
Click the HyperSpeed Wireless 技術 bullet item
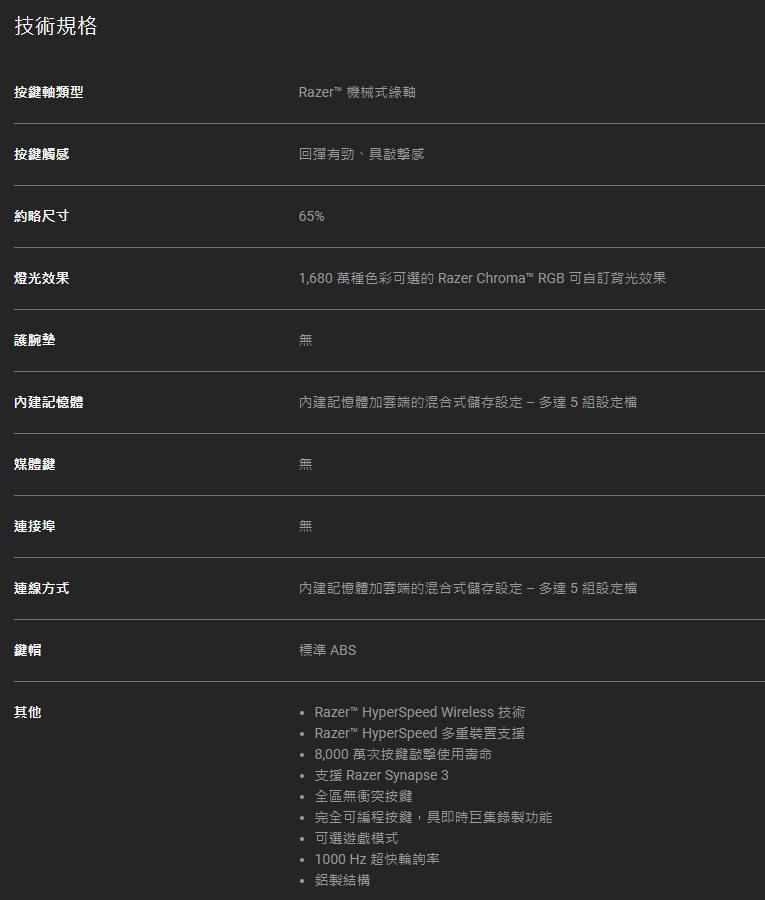click(419, 712)
